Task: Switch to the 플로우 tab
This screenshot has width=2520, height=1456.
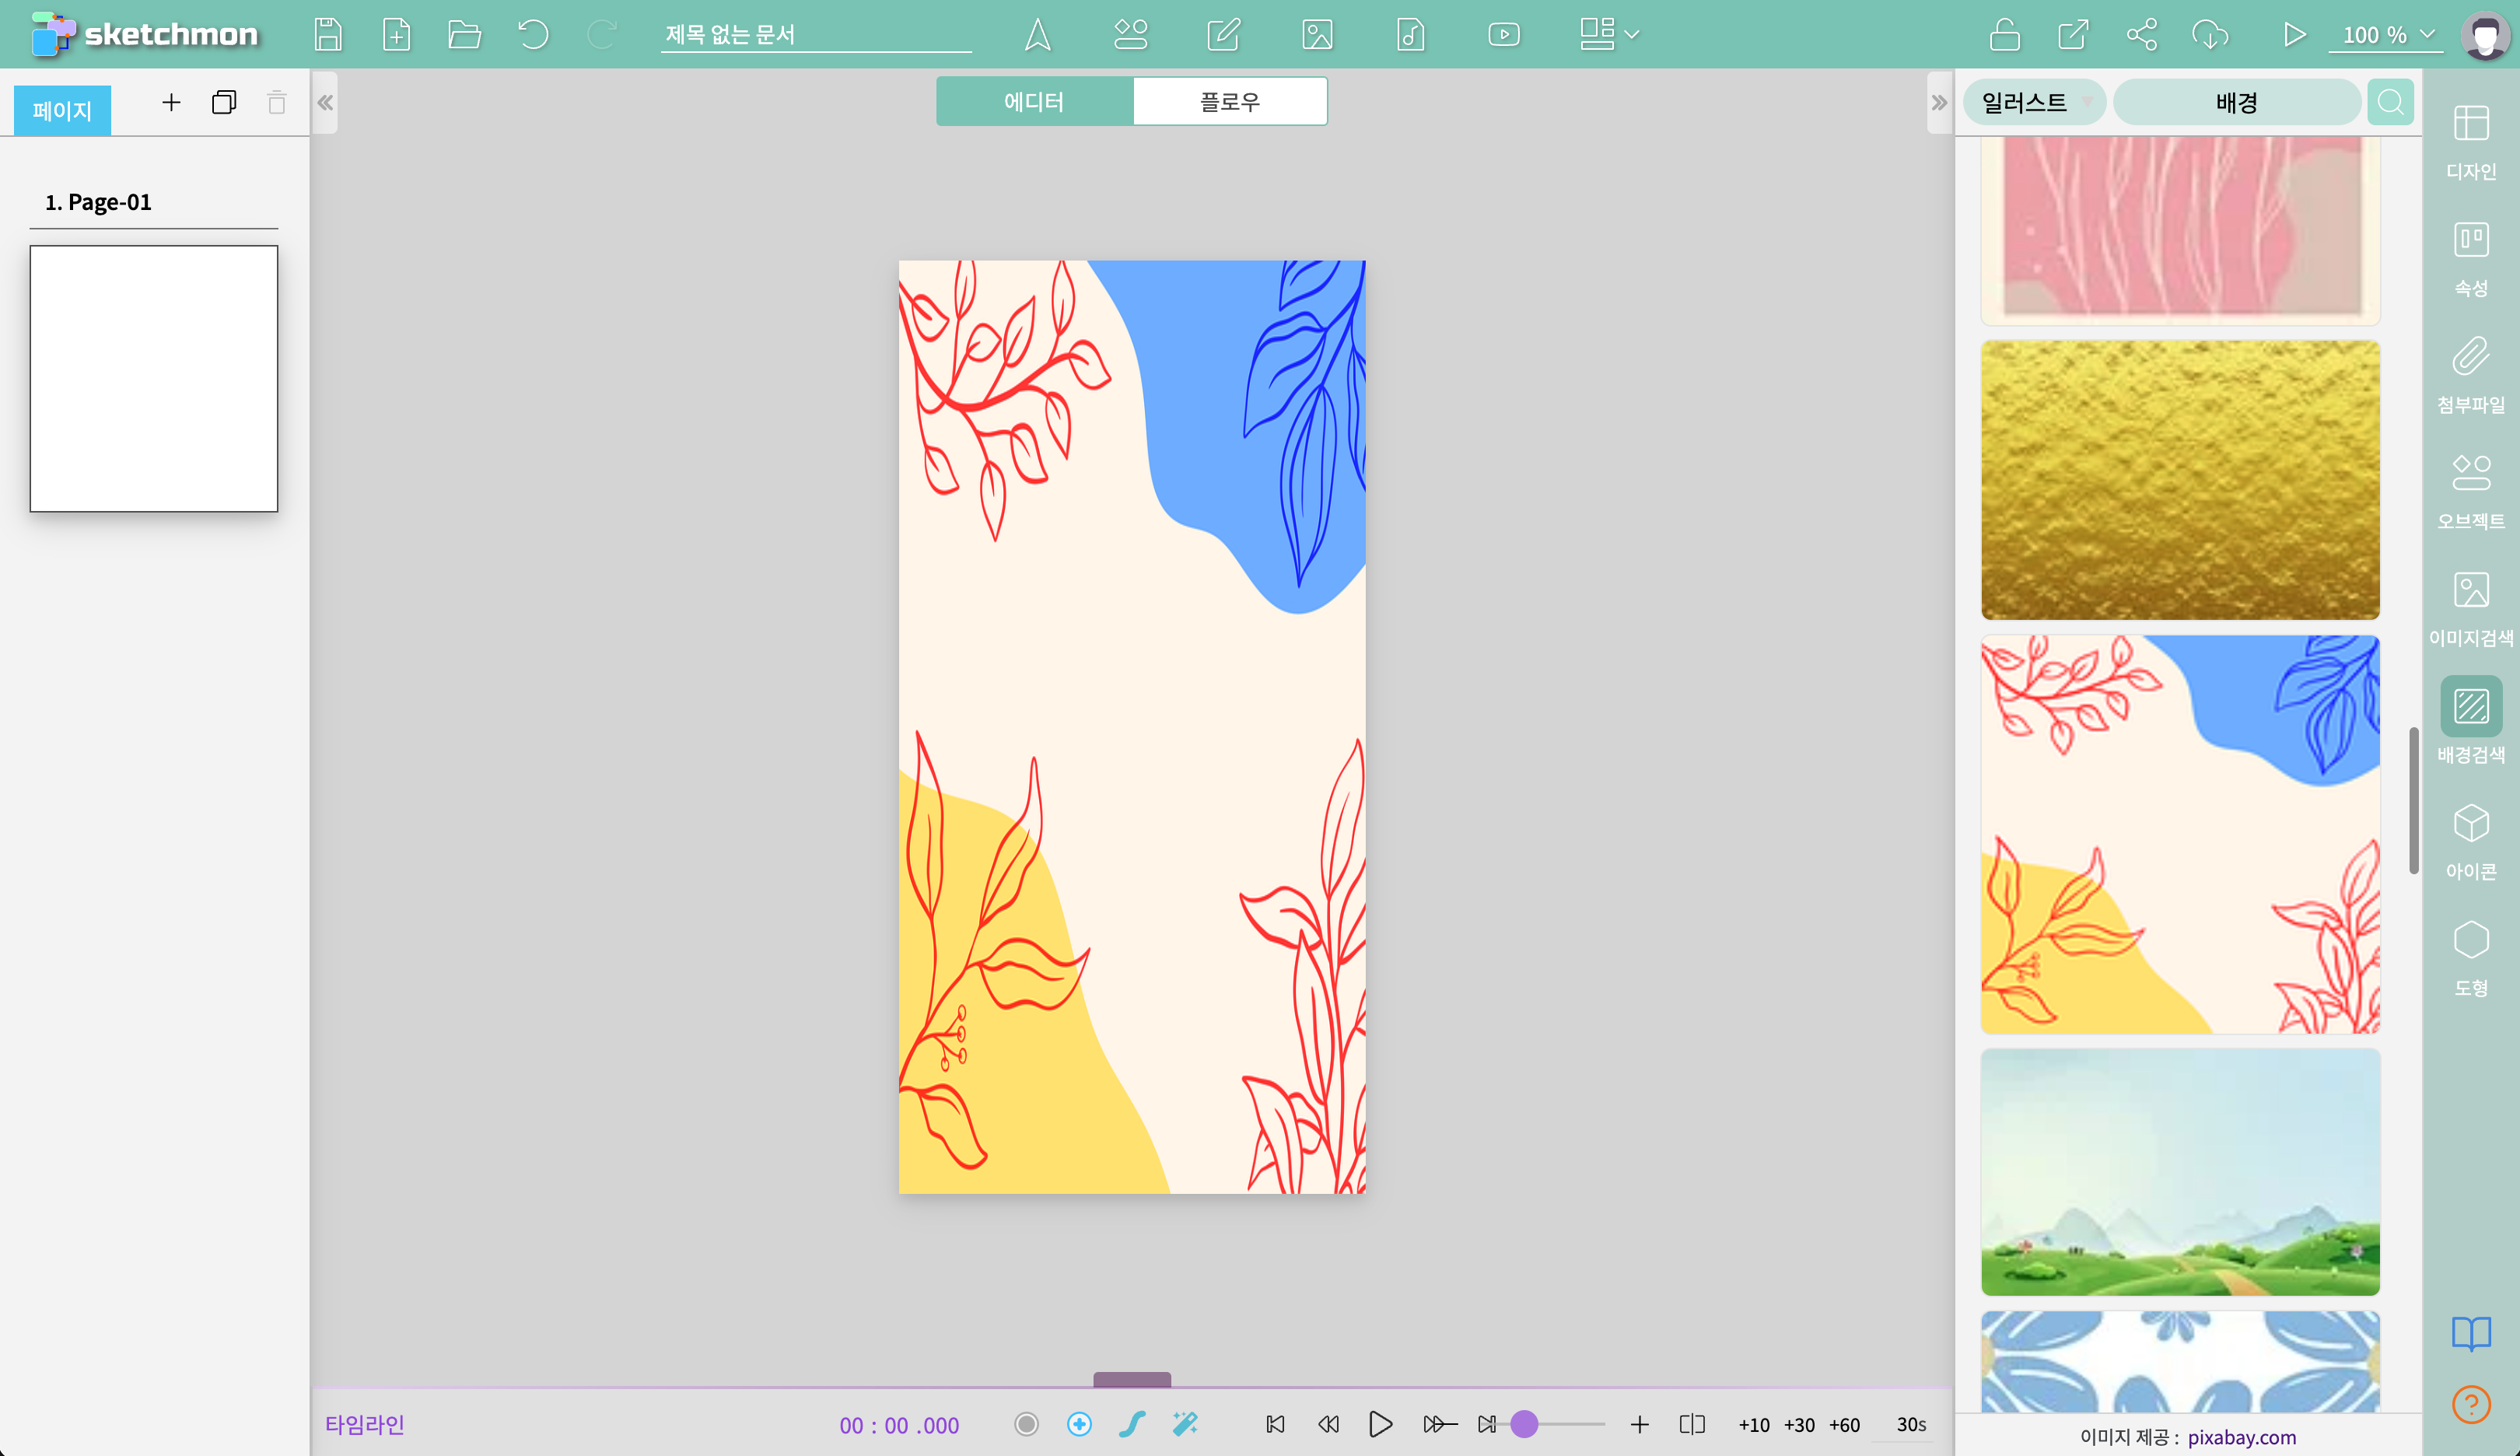Action: tap(1229, 101)
